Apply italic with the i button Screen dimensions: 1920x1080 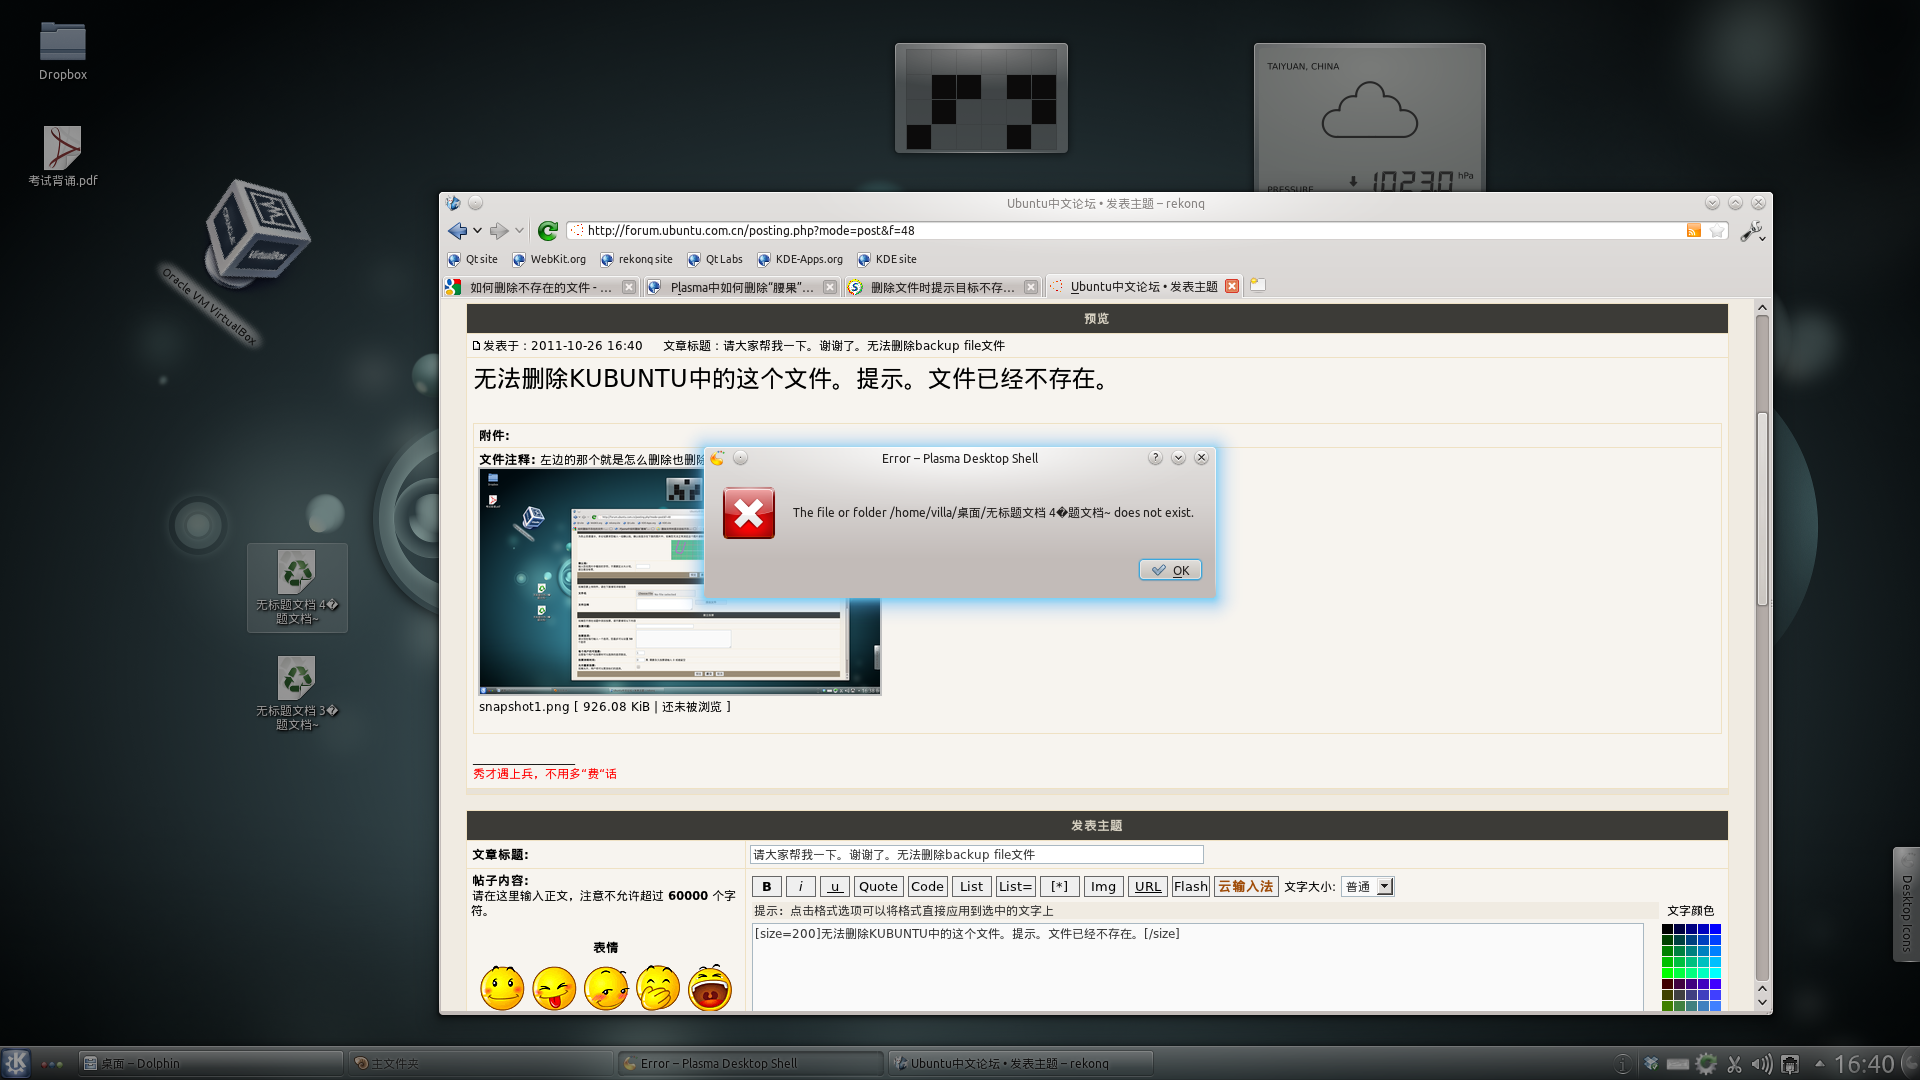pos(801,887)
